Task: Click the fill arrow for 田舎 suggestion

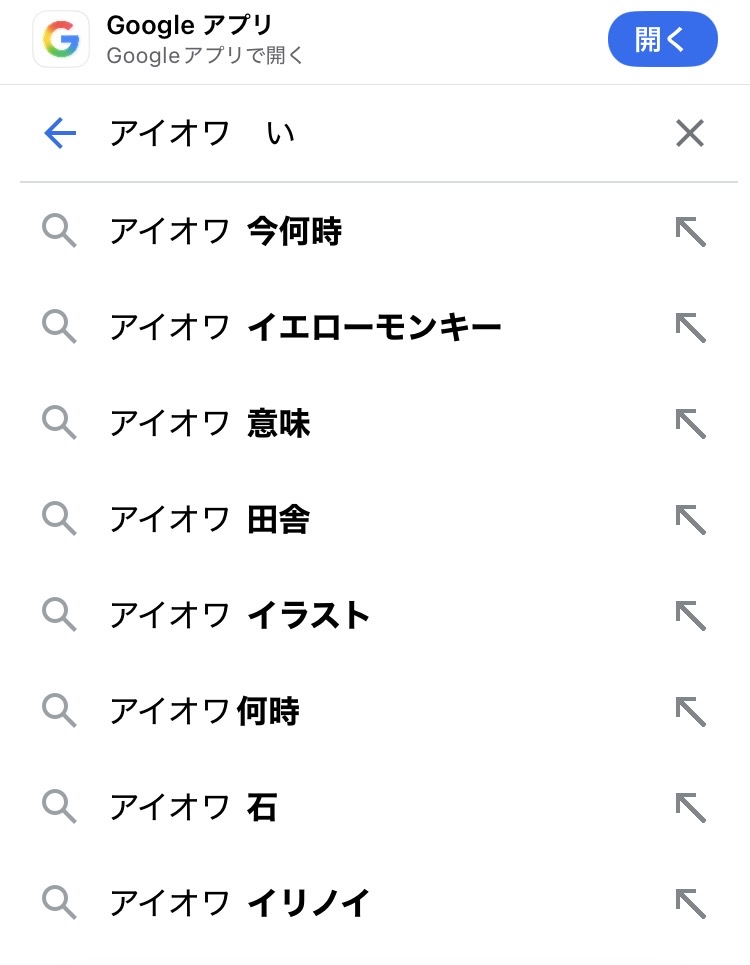Action: tap(690, 519)
